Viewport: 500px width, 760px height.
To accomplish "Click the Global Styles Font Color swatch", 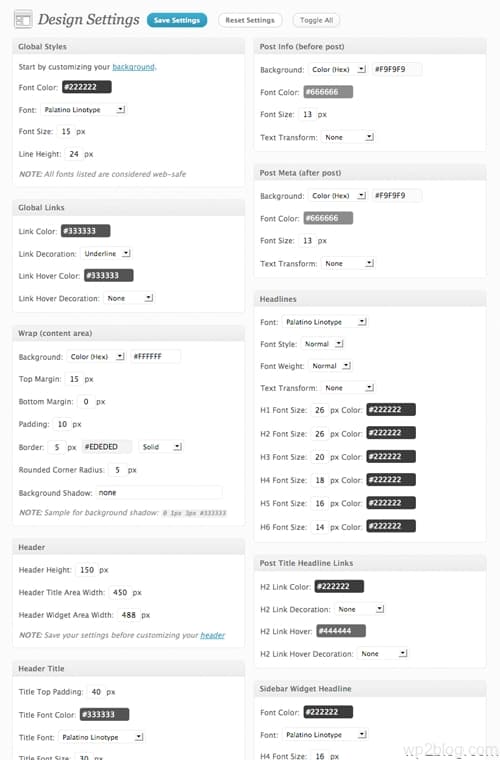I will [x=87, y=87].
